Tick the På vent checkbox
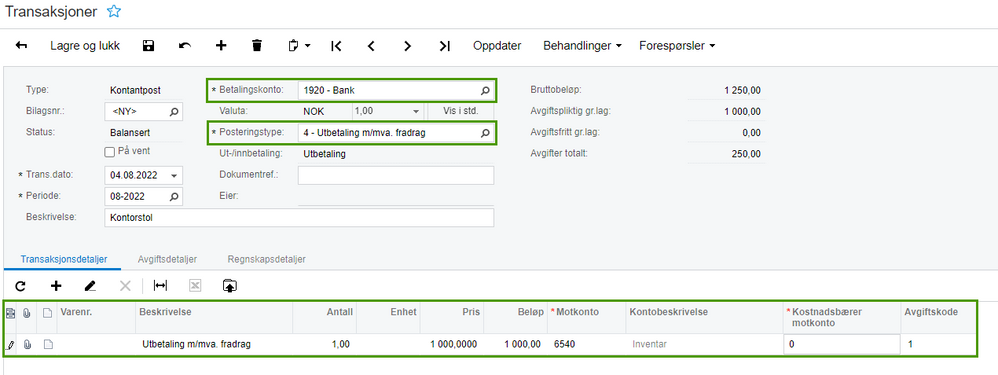Image resolution: width=998 pixels, height=375 pixels. [x=109, y=152]
